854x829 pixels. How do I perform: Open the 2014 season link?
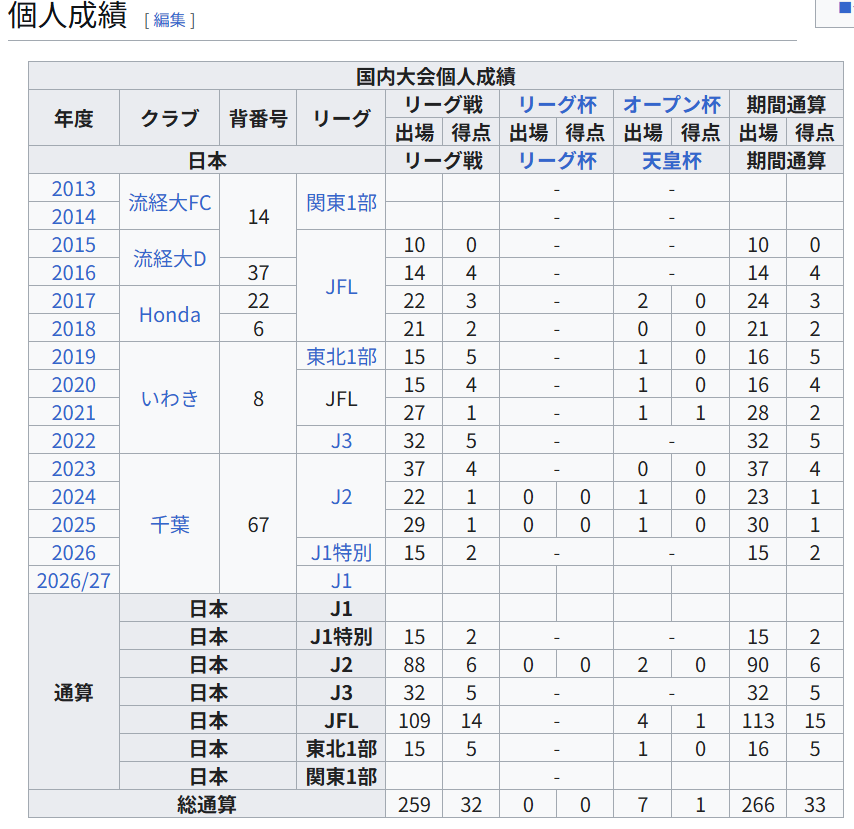point(74,217)
